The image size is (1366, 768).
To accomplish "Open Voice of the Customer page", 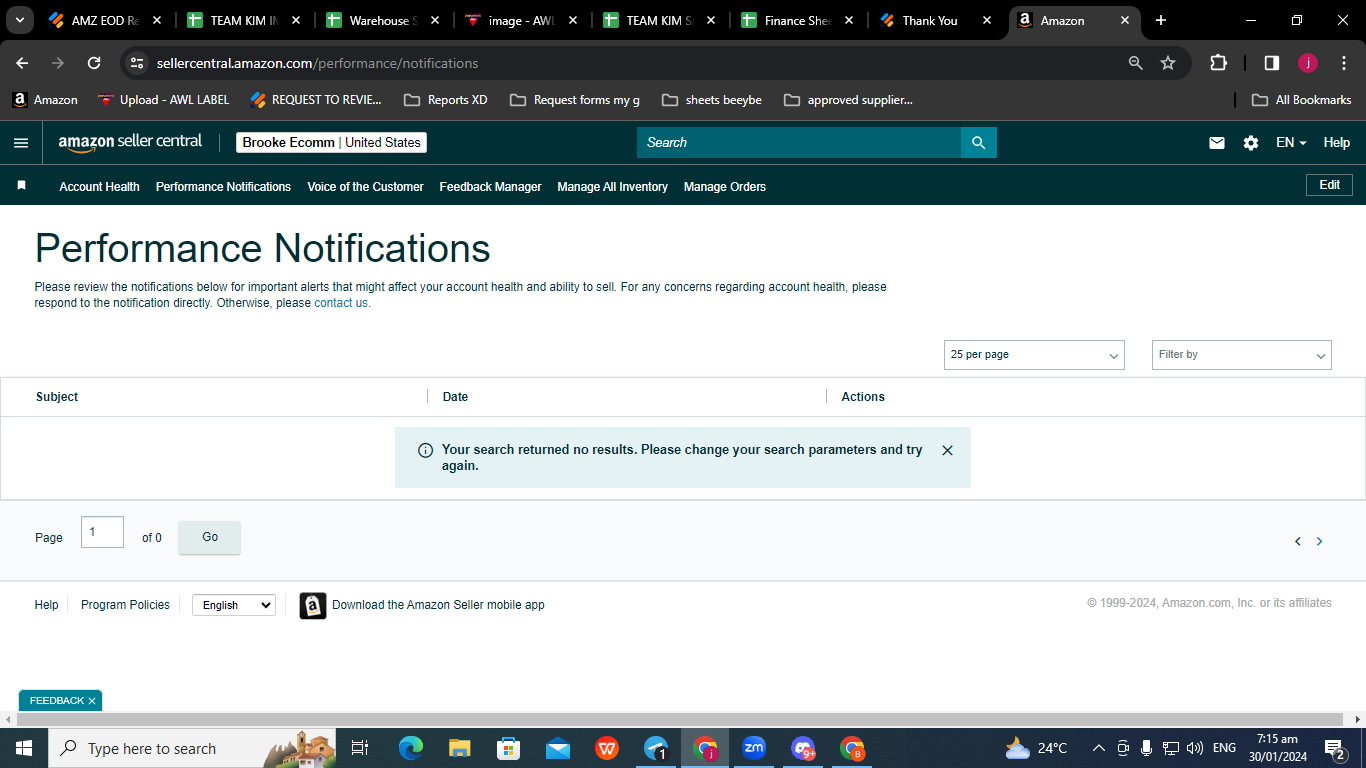I will tap(365, 187).
